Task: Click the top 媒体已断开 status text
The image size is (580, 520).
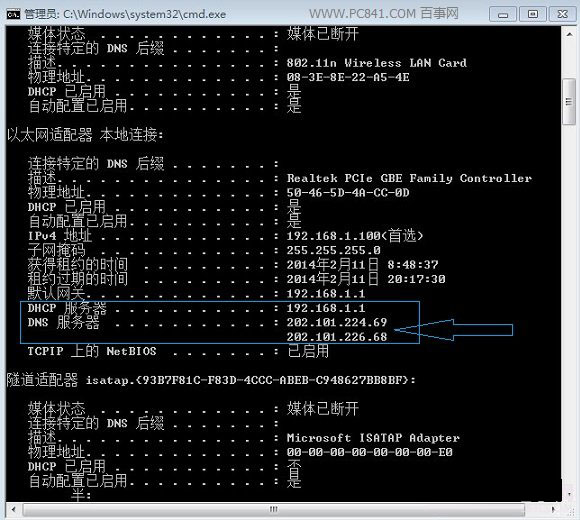Action: tap(323, 34)
